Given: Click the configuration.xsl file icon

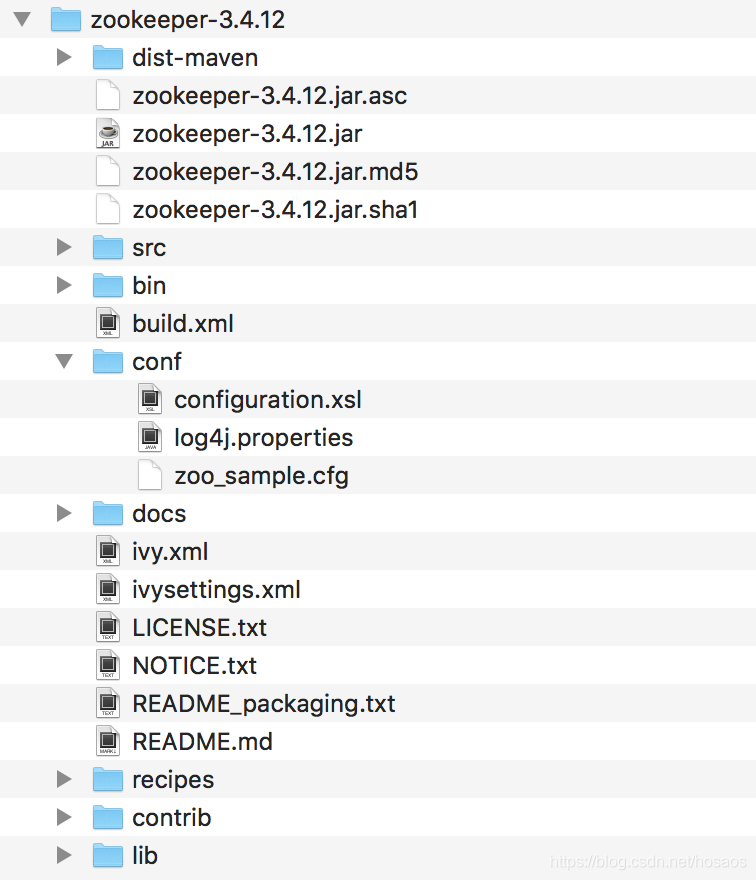Looking at the screenshot, I should pos(149,400).
